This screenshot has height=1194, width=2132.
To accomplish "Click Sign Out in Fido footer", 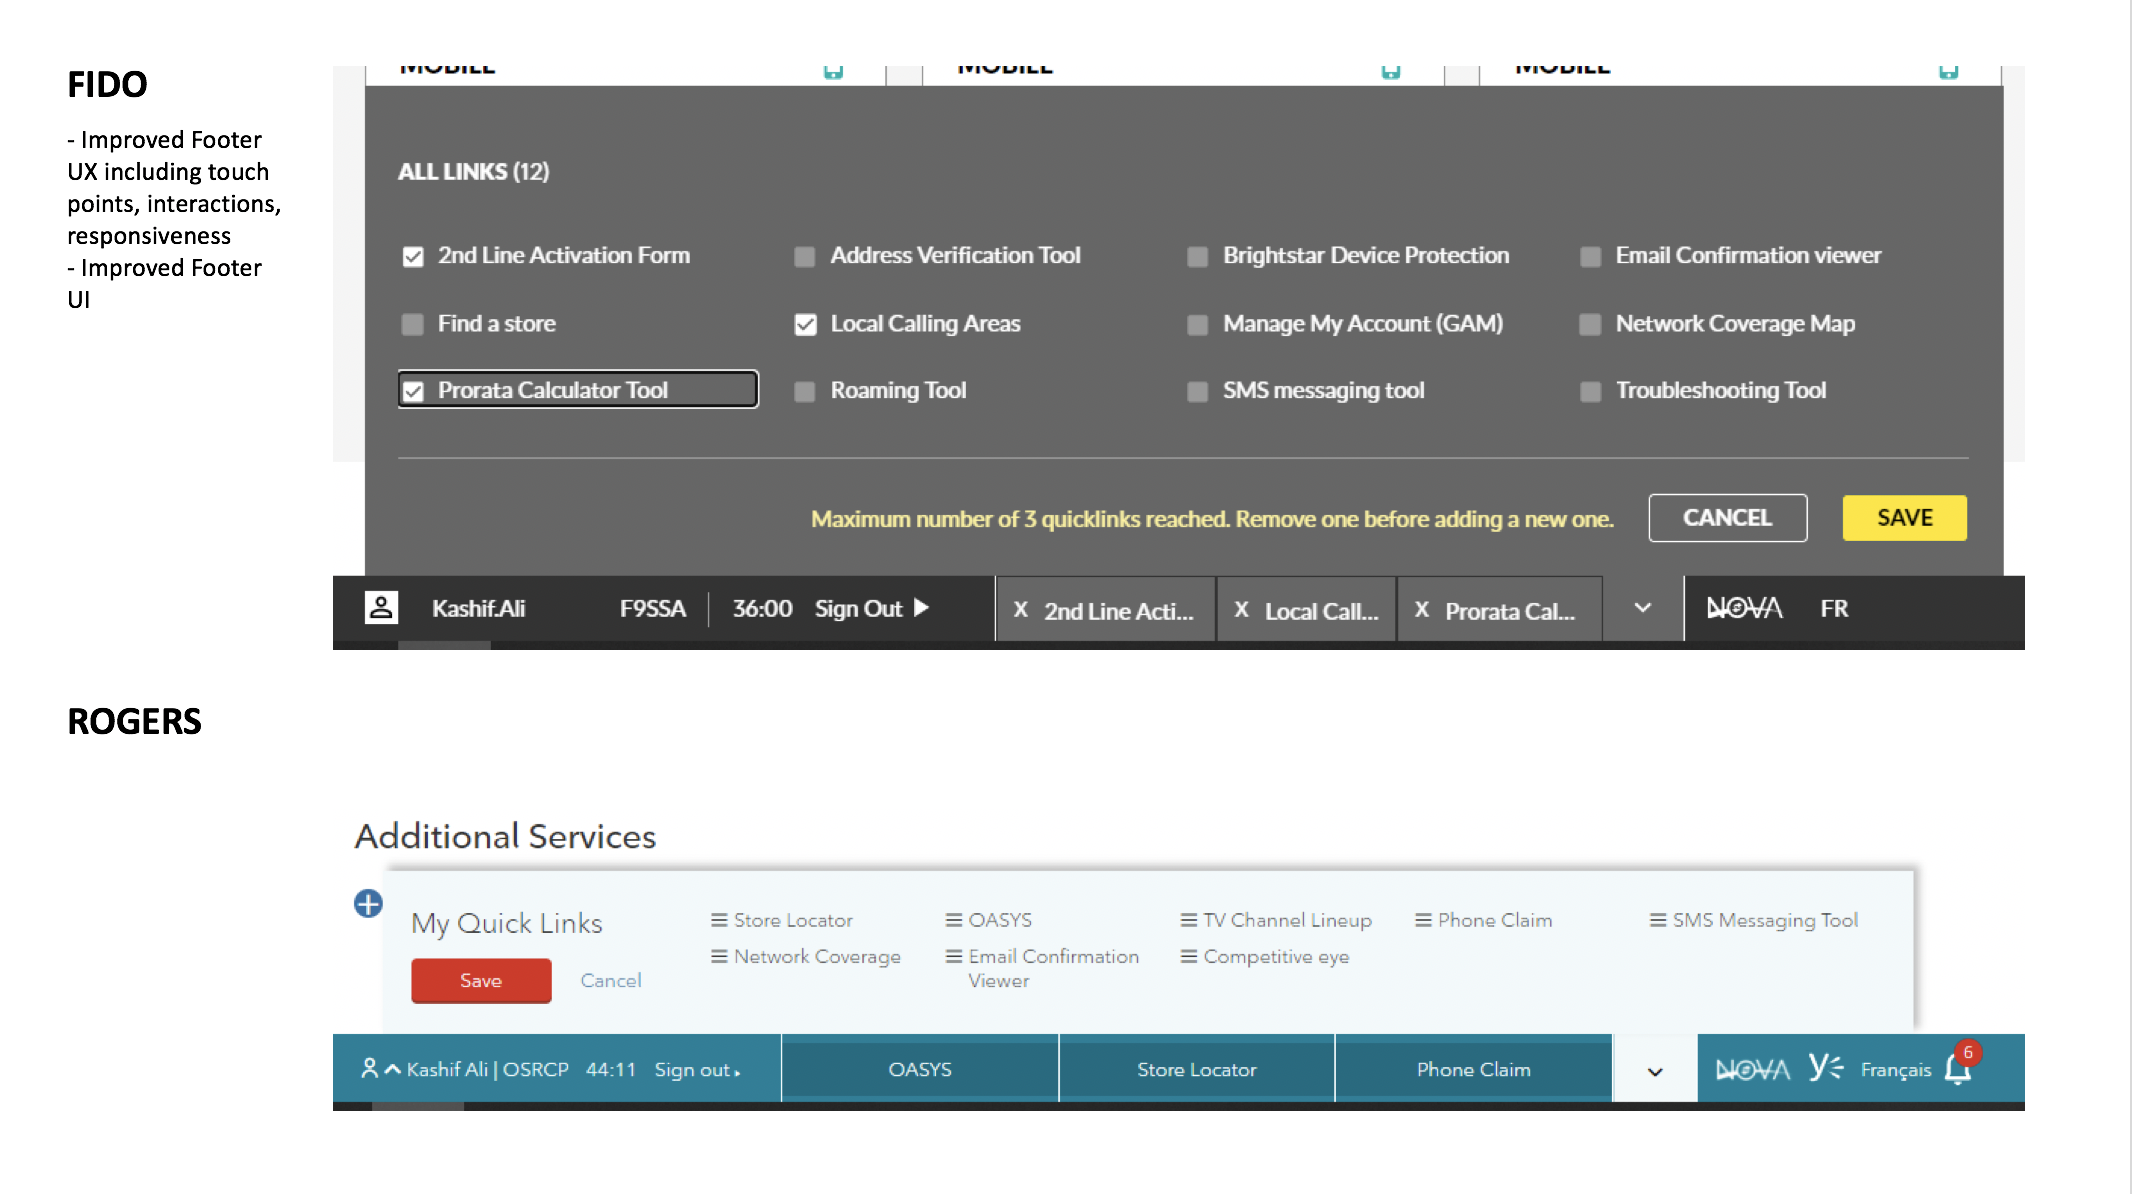I will pyautogui.click(x=859, y=608).
